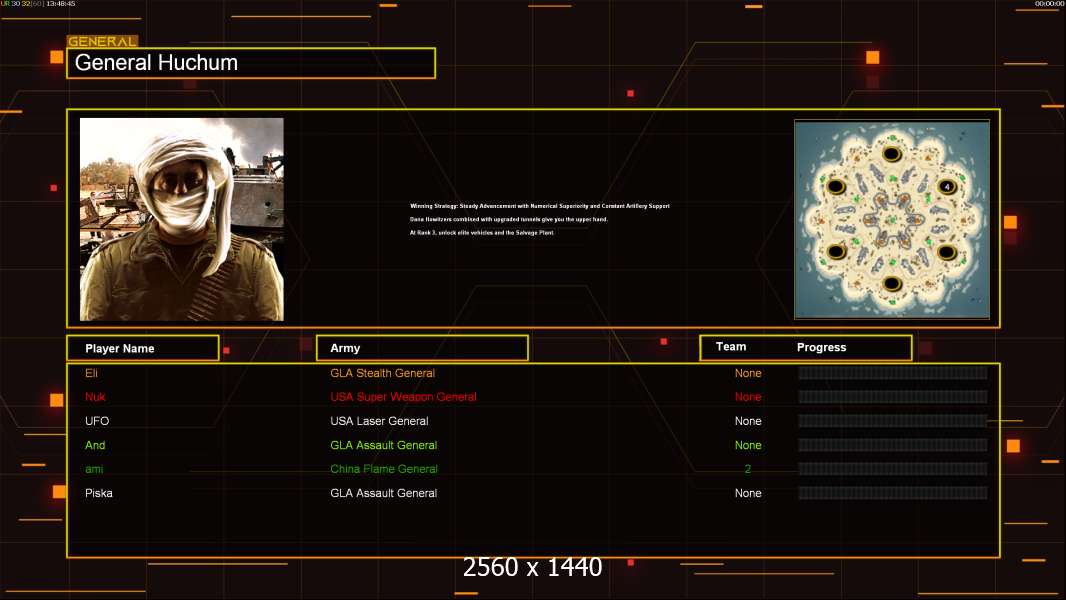Click And's GLA Assault General entry

click(x=383, y=445)
